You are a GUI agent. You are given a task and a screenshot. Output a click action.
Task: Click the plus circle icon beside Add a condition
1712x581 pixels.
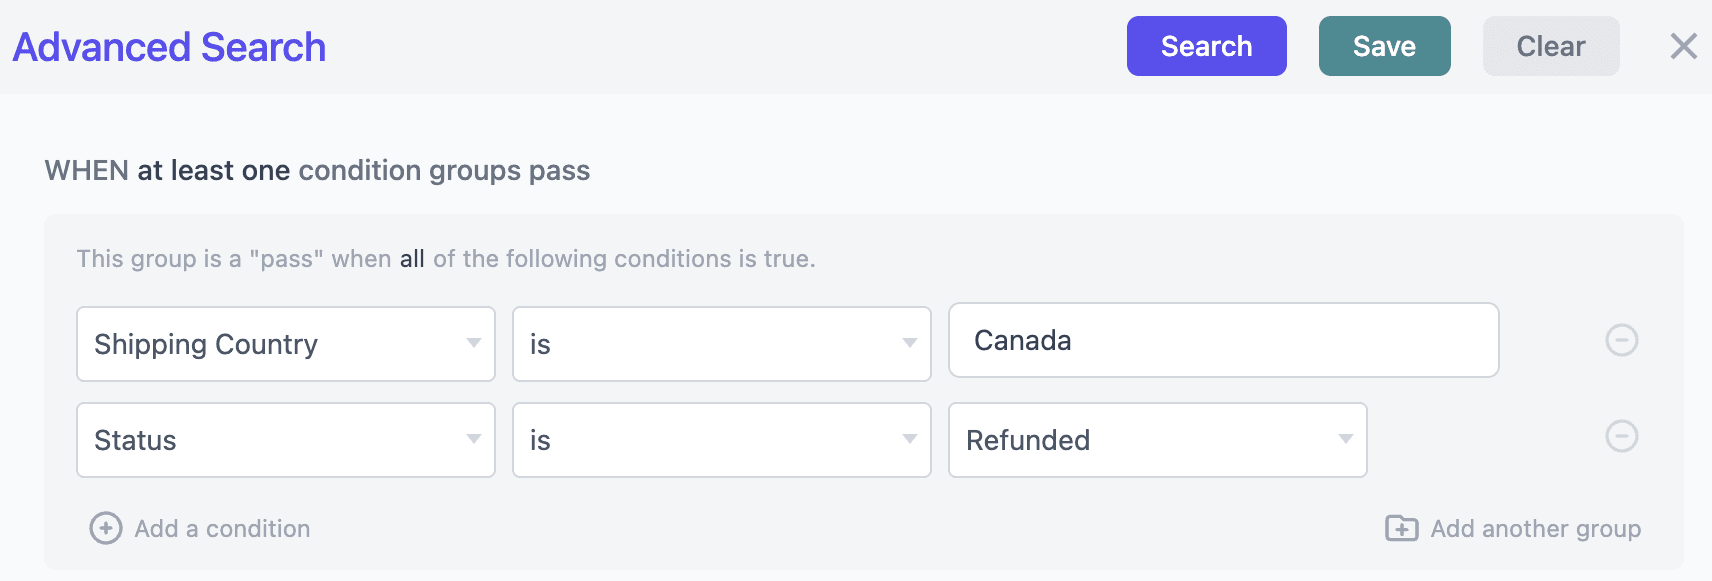click(106, 528)
